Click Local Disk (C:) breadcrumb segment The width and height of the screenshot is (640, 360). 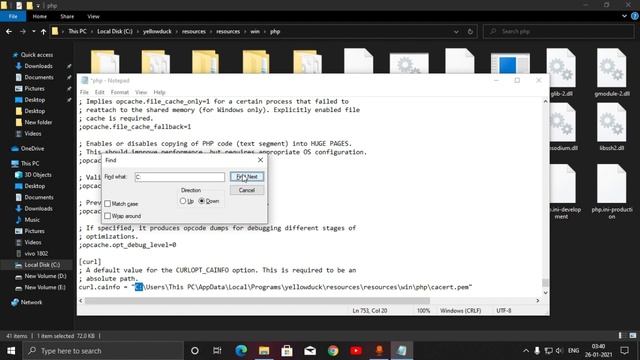[x=115, y=31]
